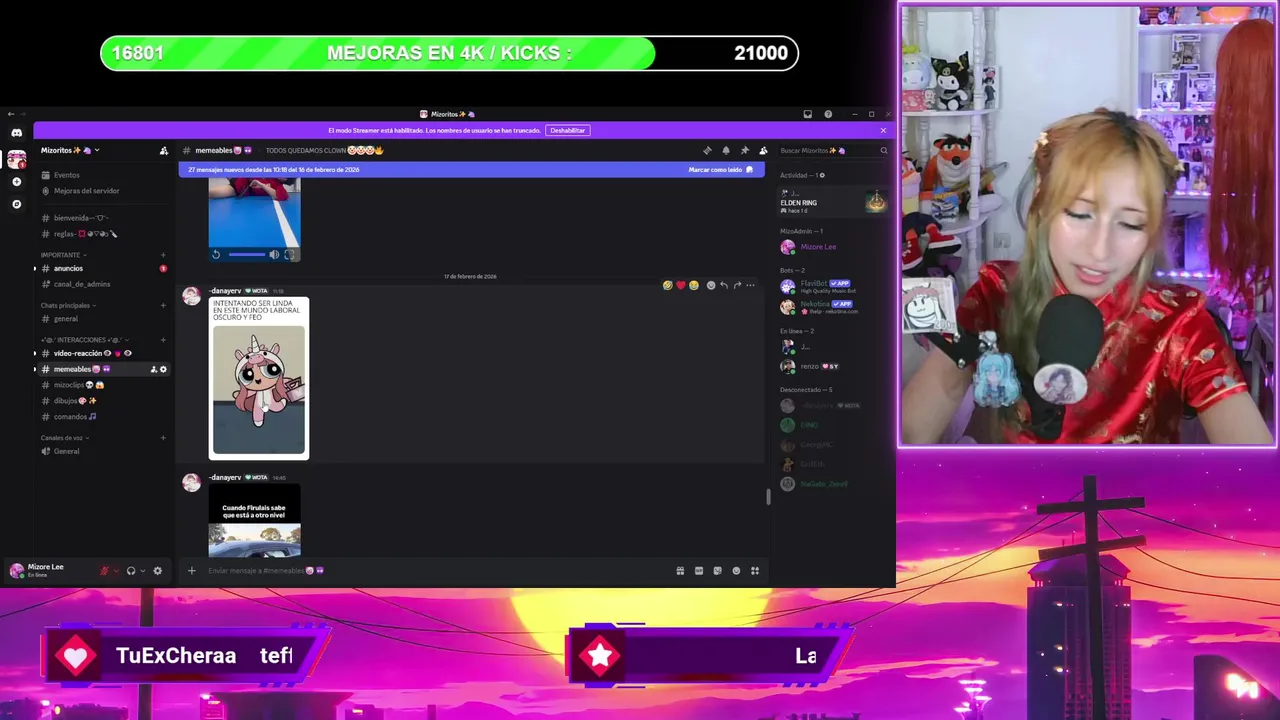Switch to the mizoclips channel
This screenshot has width=1280, height=720.
(x=102, y=385)
